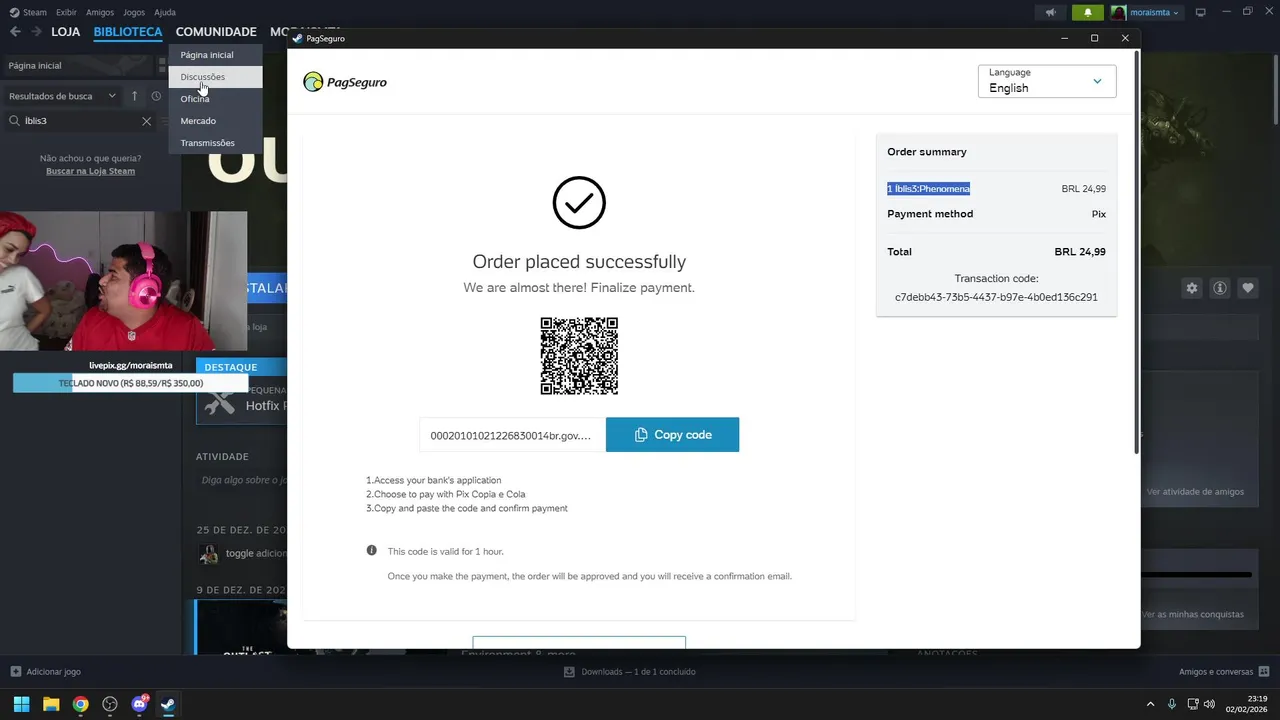The height and width of the screenshot is (720, 1280).
Task: Click the transaction code text
Action: pyautogui.click(x=996, y=297)
